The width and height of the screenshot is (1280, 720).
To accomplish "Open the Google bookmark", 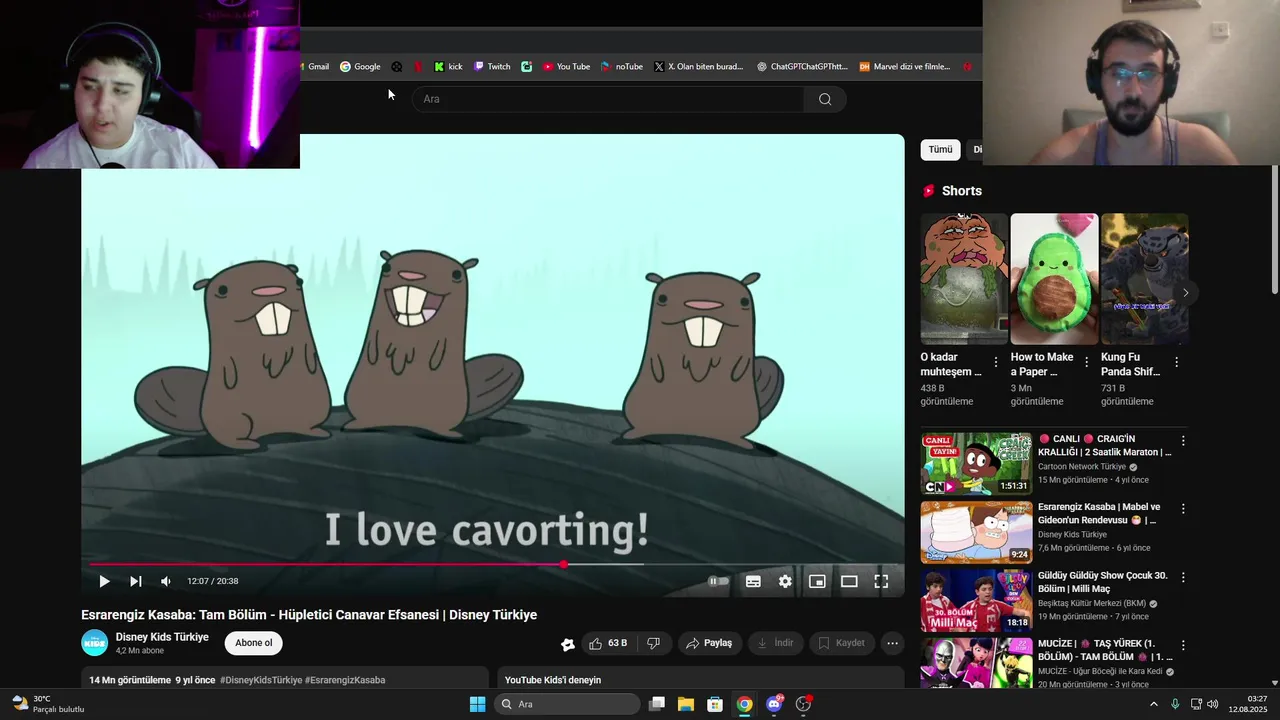I will pyautogui.click(x=360, y=67).
